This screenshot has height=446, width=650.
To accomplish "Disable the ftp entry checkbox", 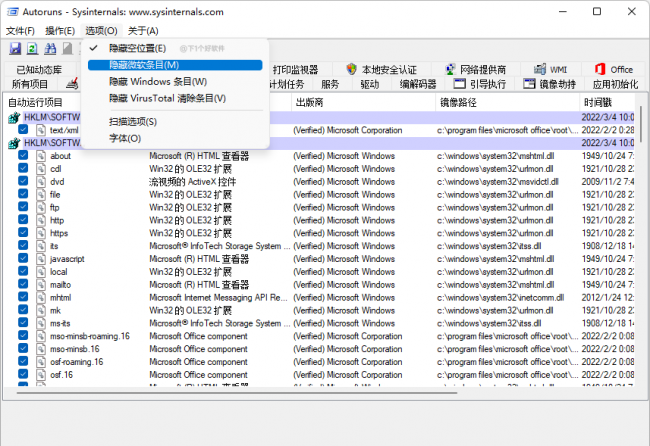I will (23, 206).
